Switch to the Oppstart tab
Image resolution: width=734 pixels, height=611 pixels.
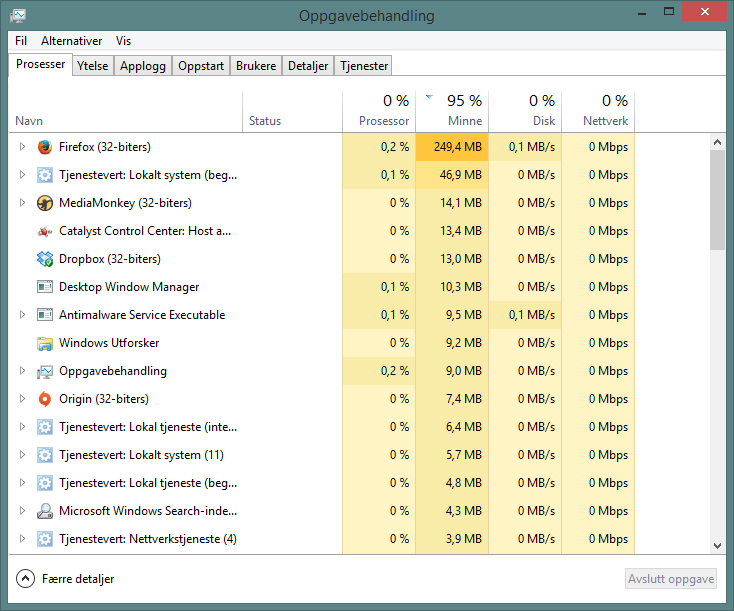coord(201,66)
